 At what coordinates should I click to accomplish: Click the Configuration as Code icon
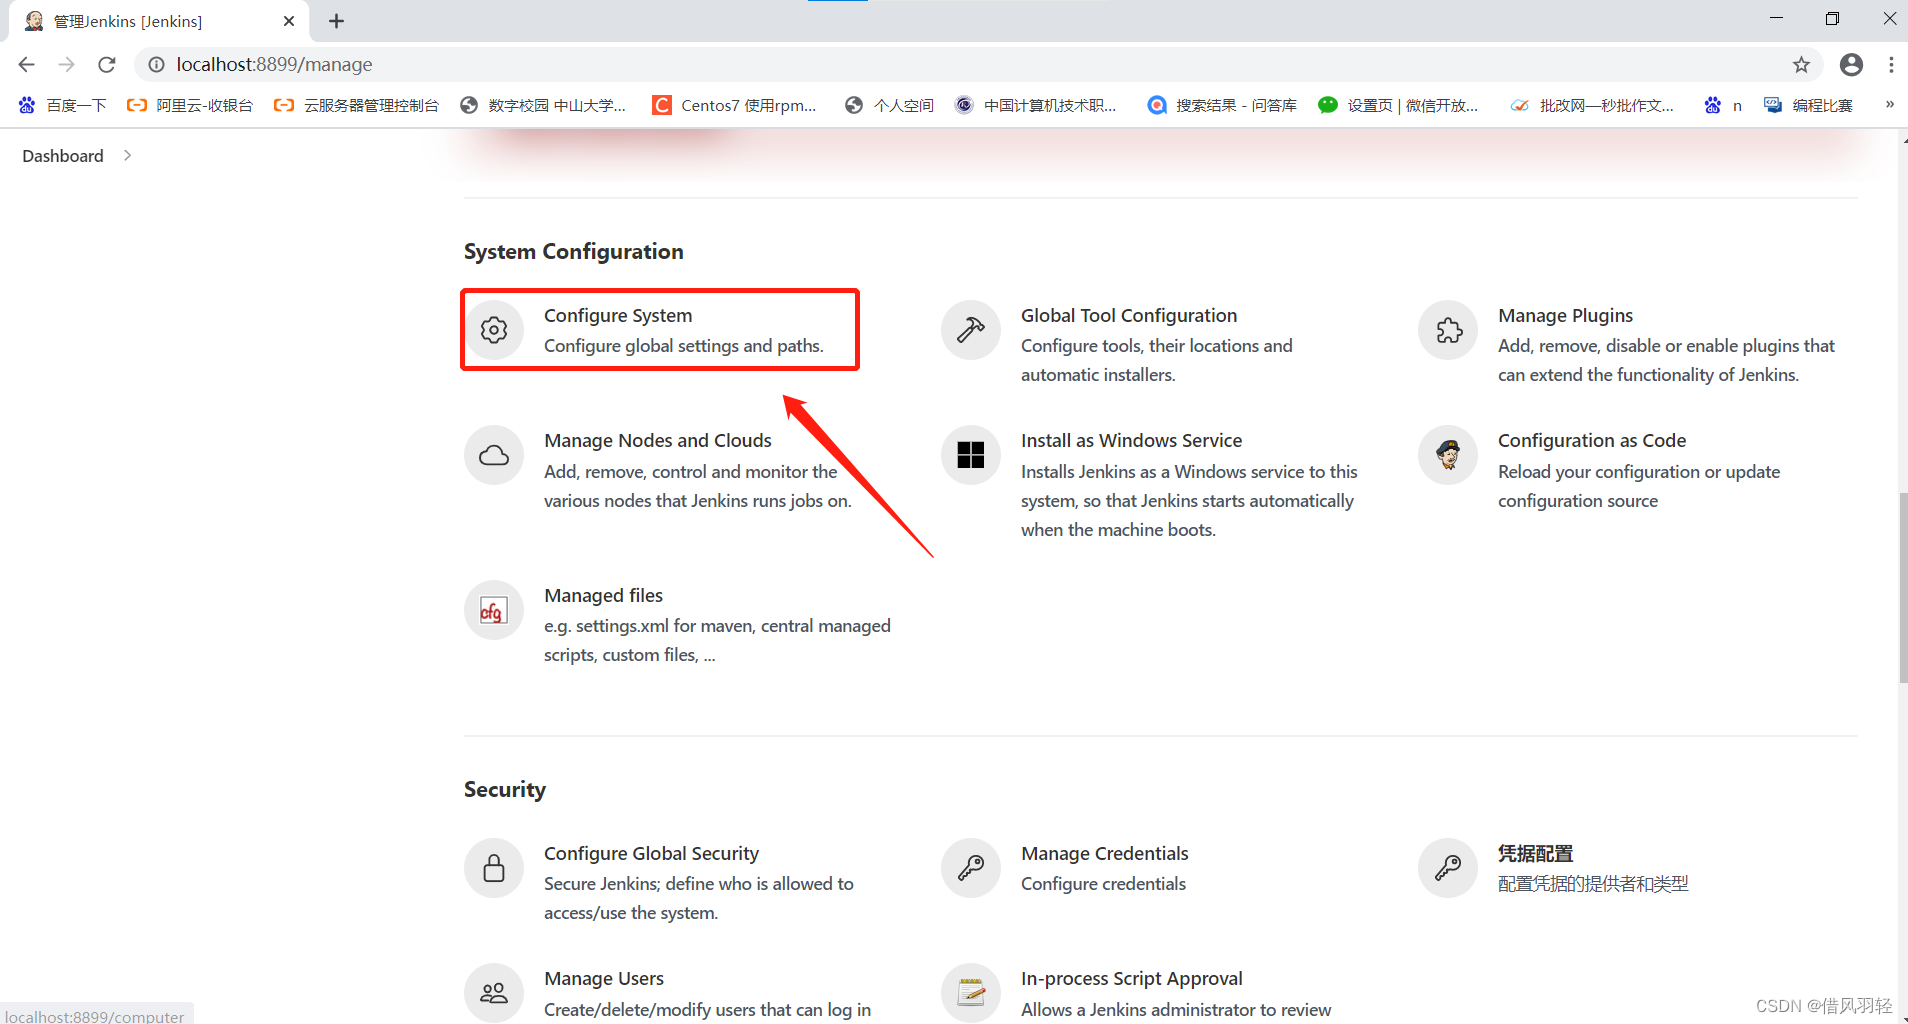pyautogui.click(x=1448, y=456)
